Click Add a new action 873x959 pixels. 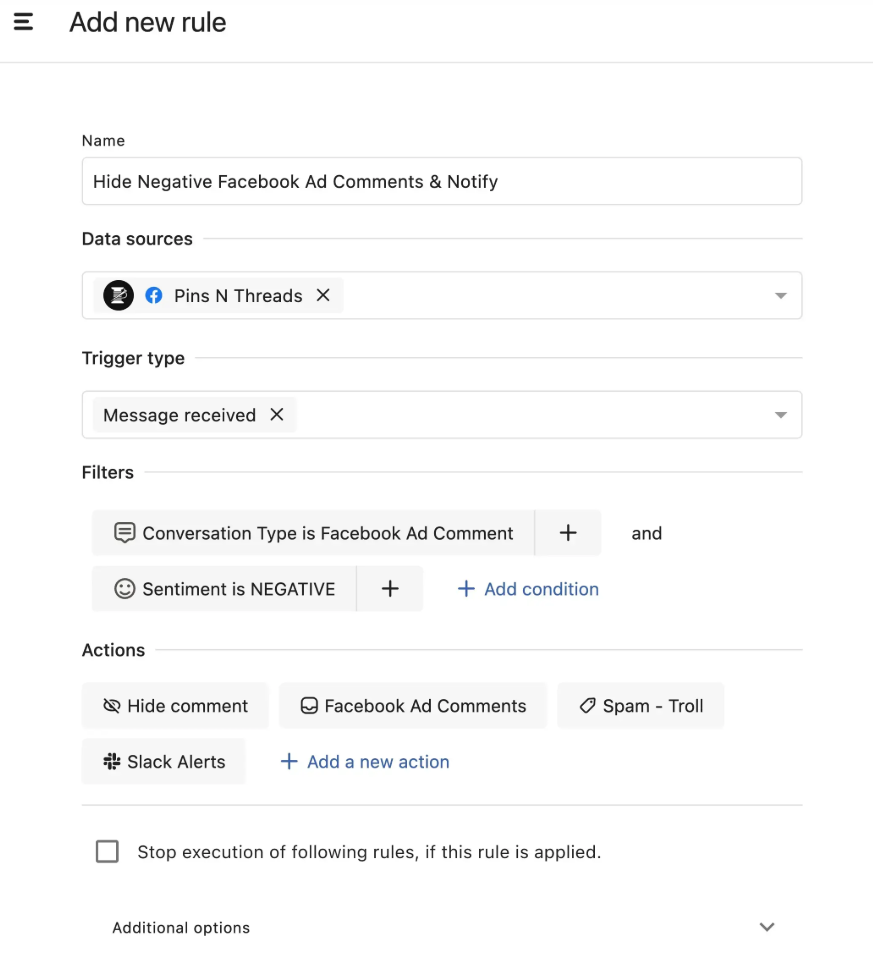tap(366, 761)
